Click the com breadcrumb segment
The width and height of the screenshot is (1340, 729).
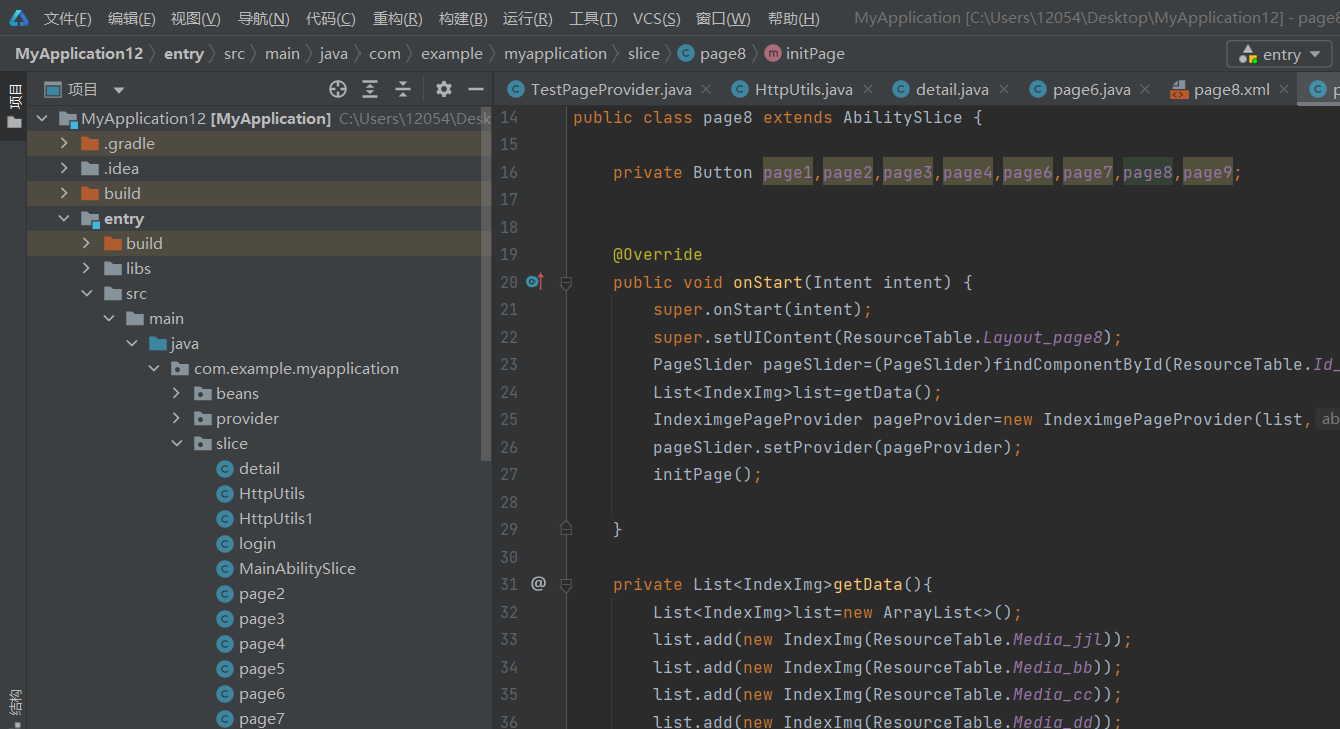point(384,54)
